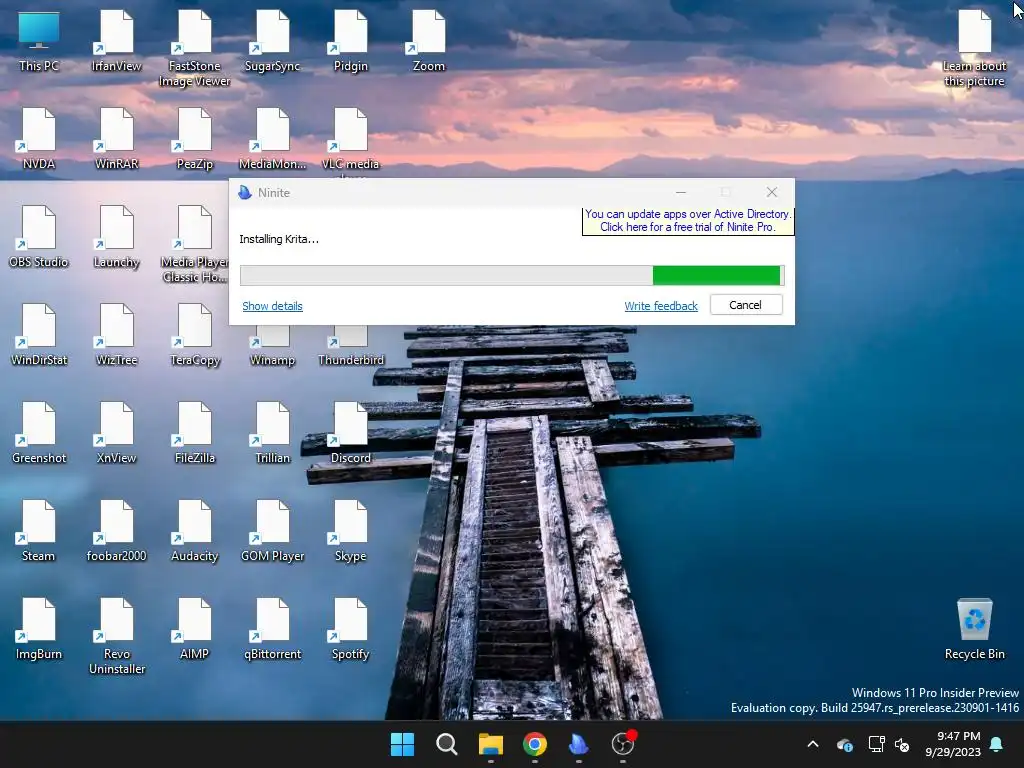Select the WinRAR desktop shortcut
Viewport: 1024px width, 768px height.
point(116,138)
